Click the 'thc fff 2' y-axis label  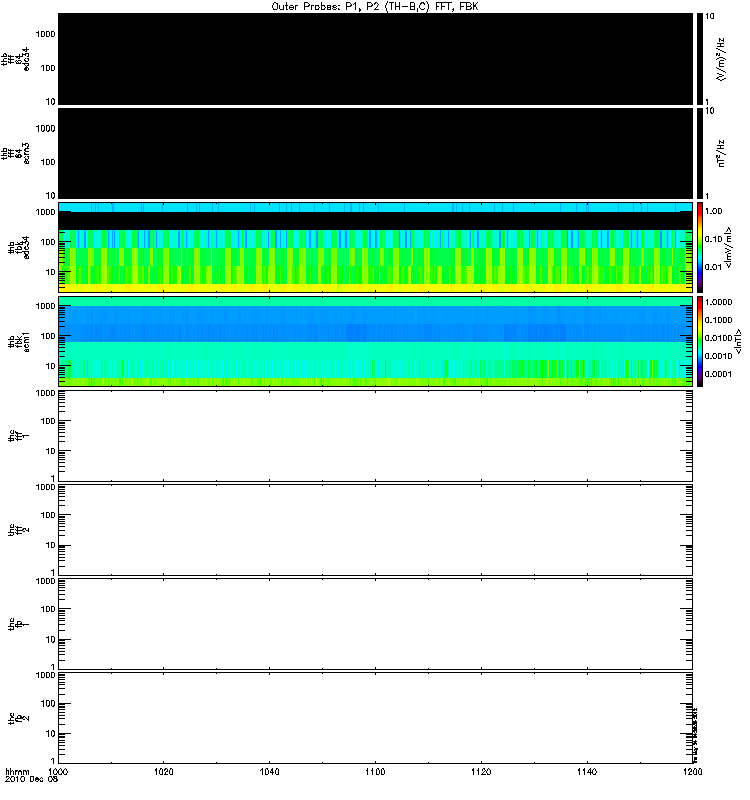tap(19, 530)
